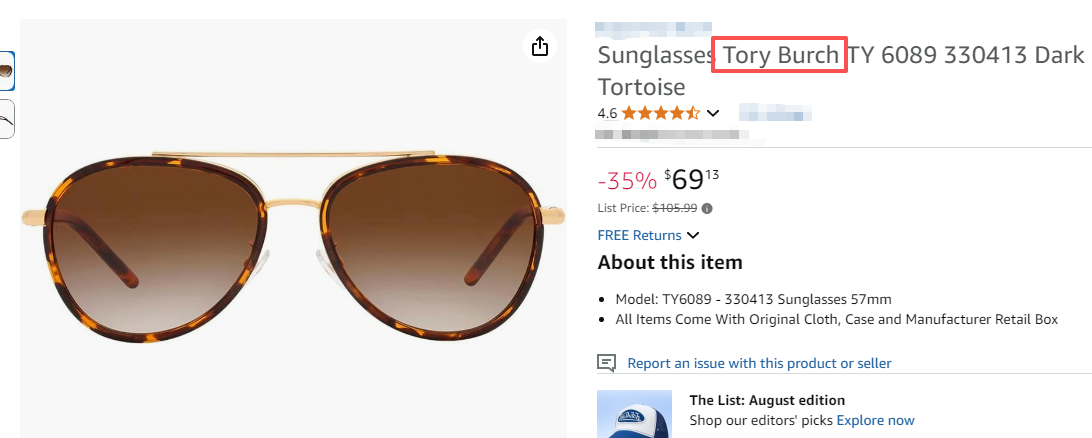Screen dimensions: 1092x438
Task: Click the $69.13 price
Action: (691, 180)
